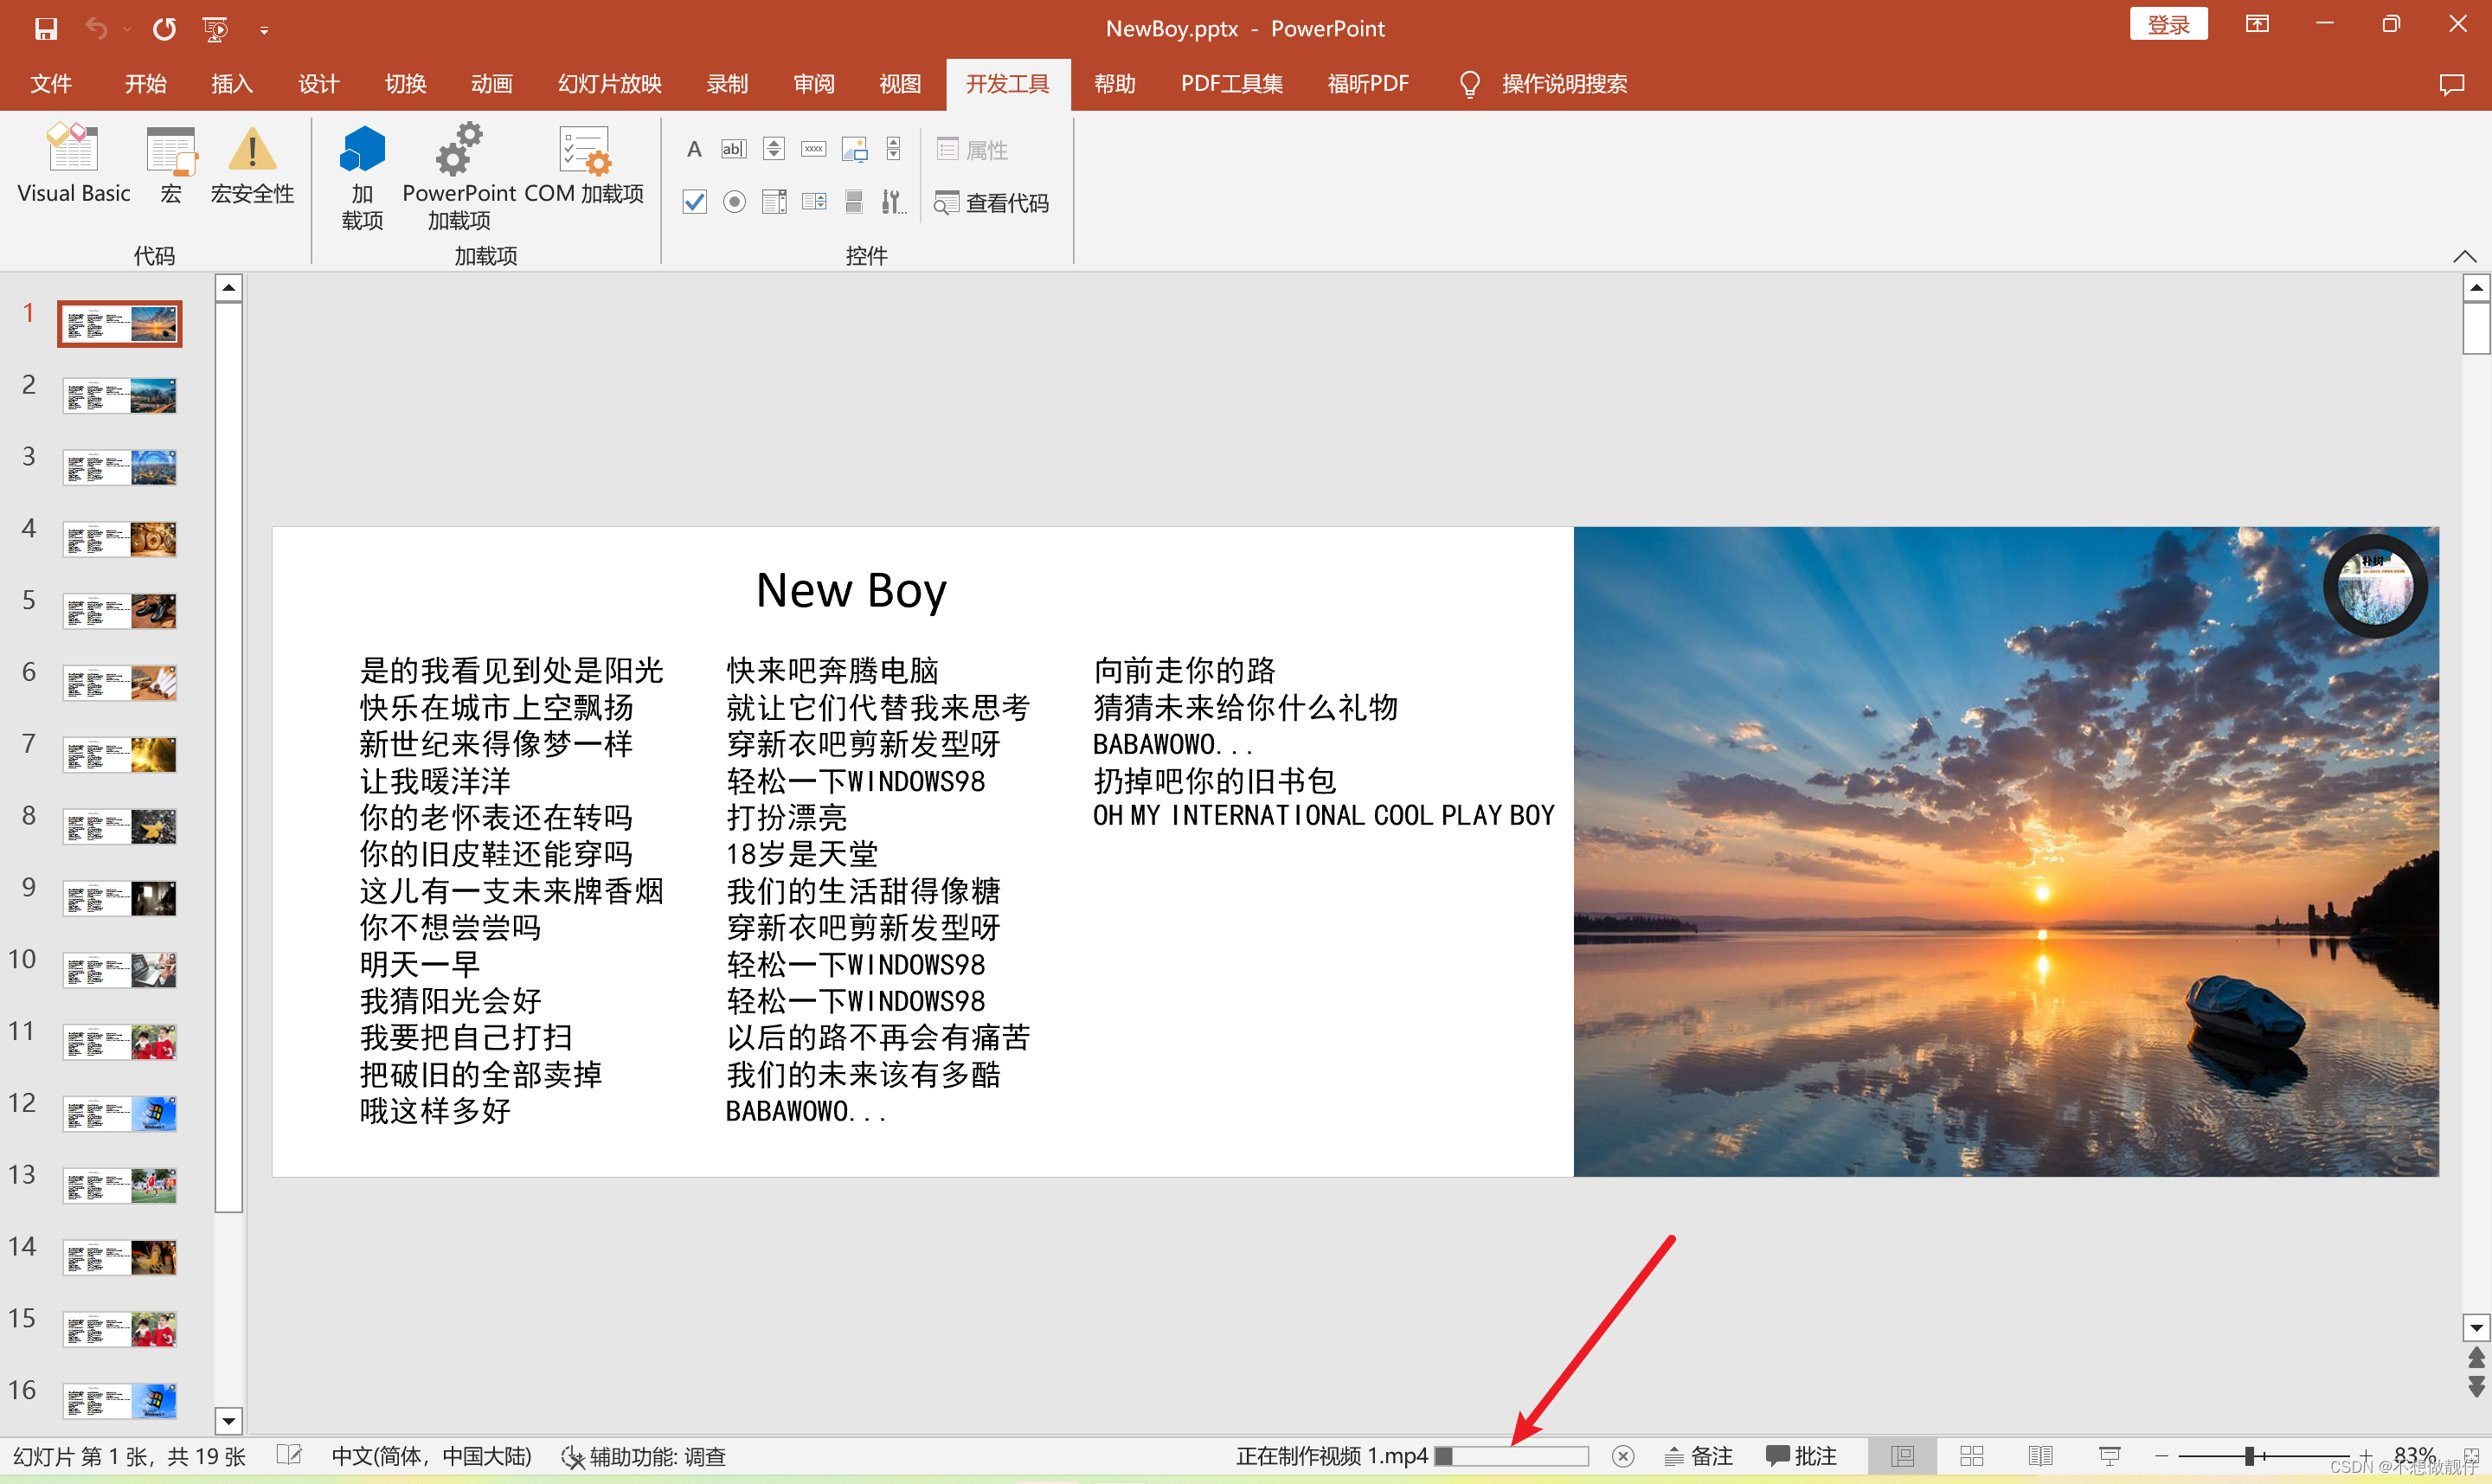The width and height of the screenshot is (2492, 1484).
Task: Open More Controls (tools icon)
Action: pos(893,202)
